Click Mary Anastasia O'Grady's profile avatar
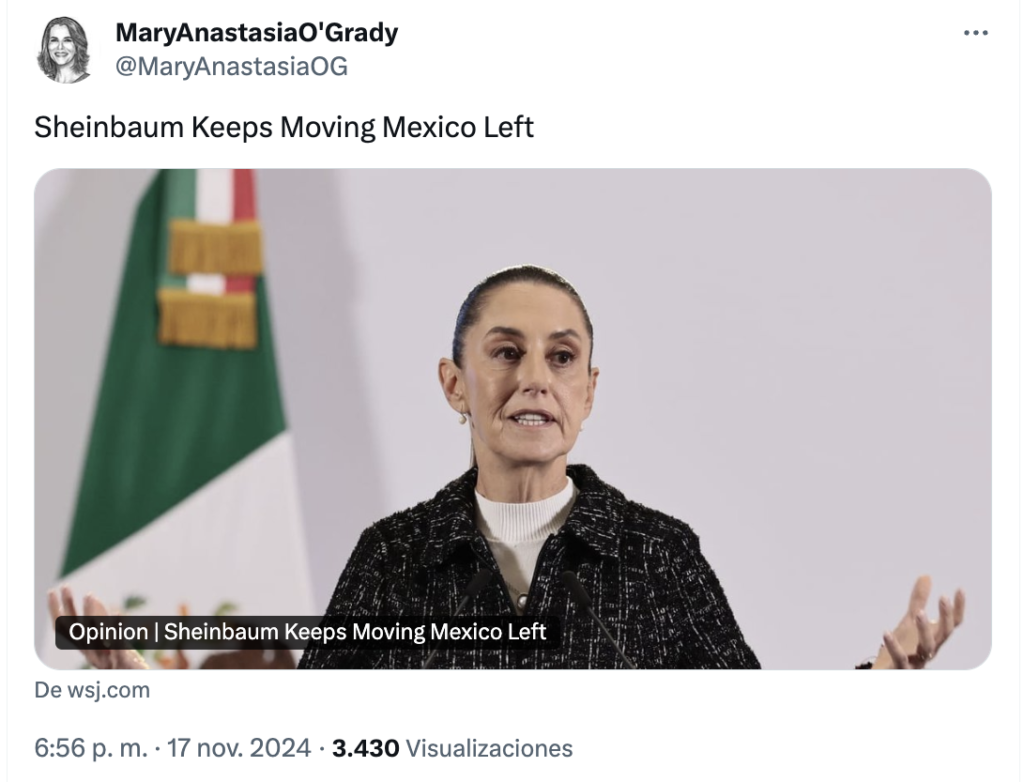1024x782 pixels. (64, 51)
